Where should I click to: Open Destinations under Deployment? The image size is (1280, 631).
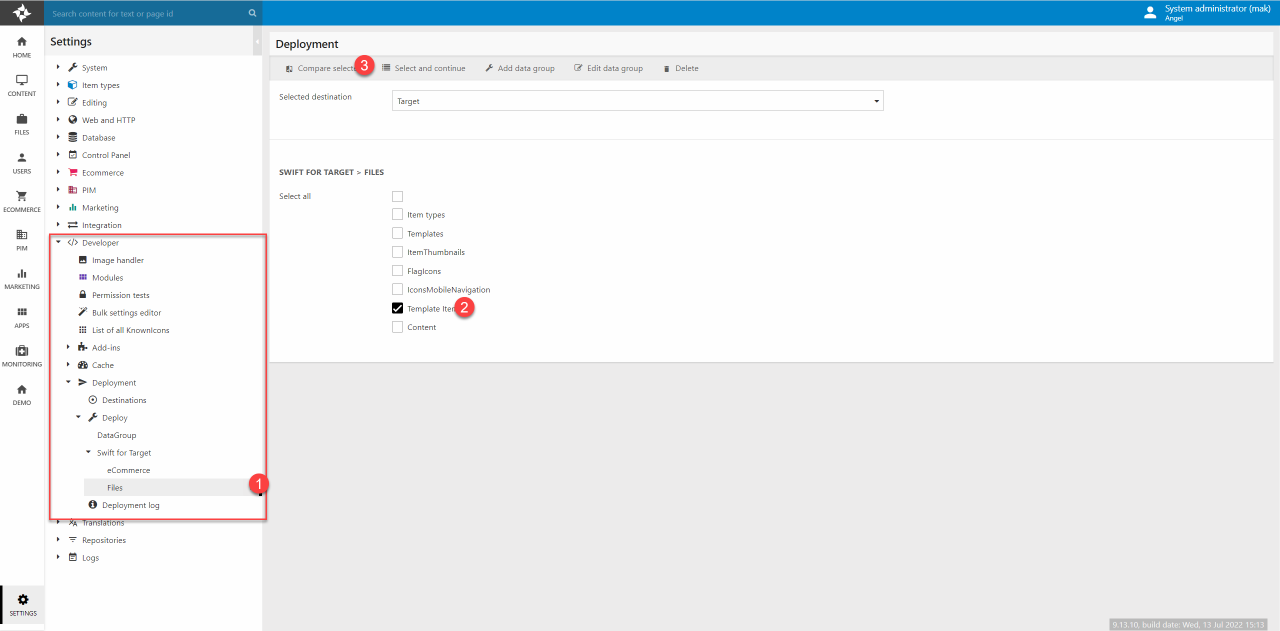pos(124,400)
